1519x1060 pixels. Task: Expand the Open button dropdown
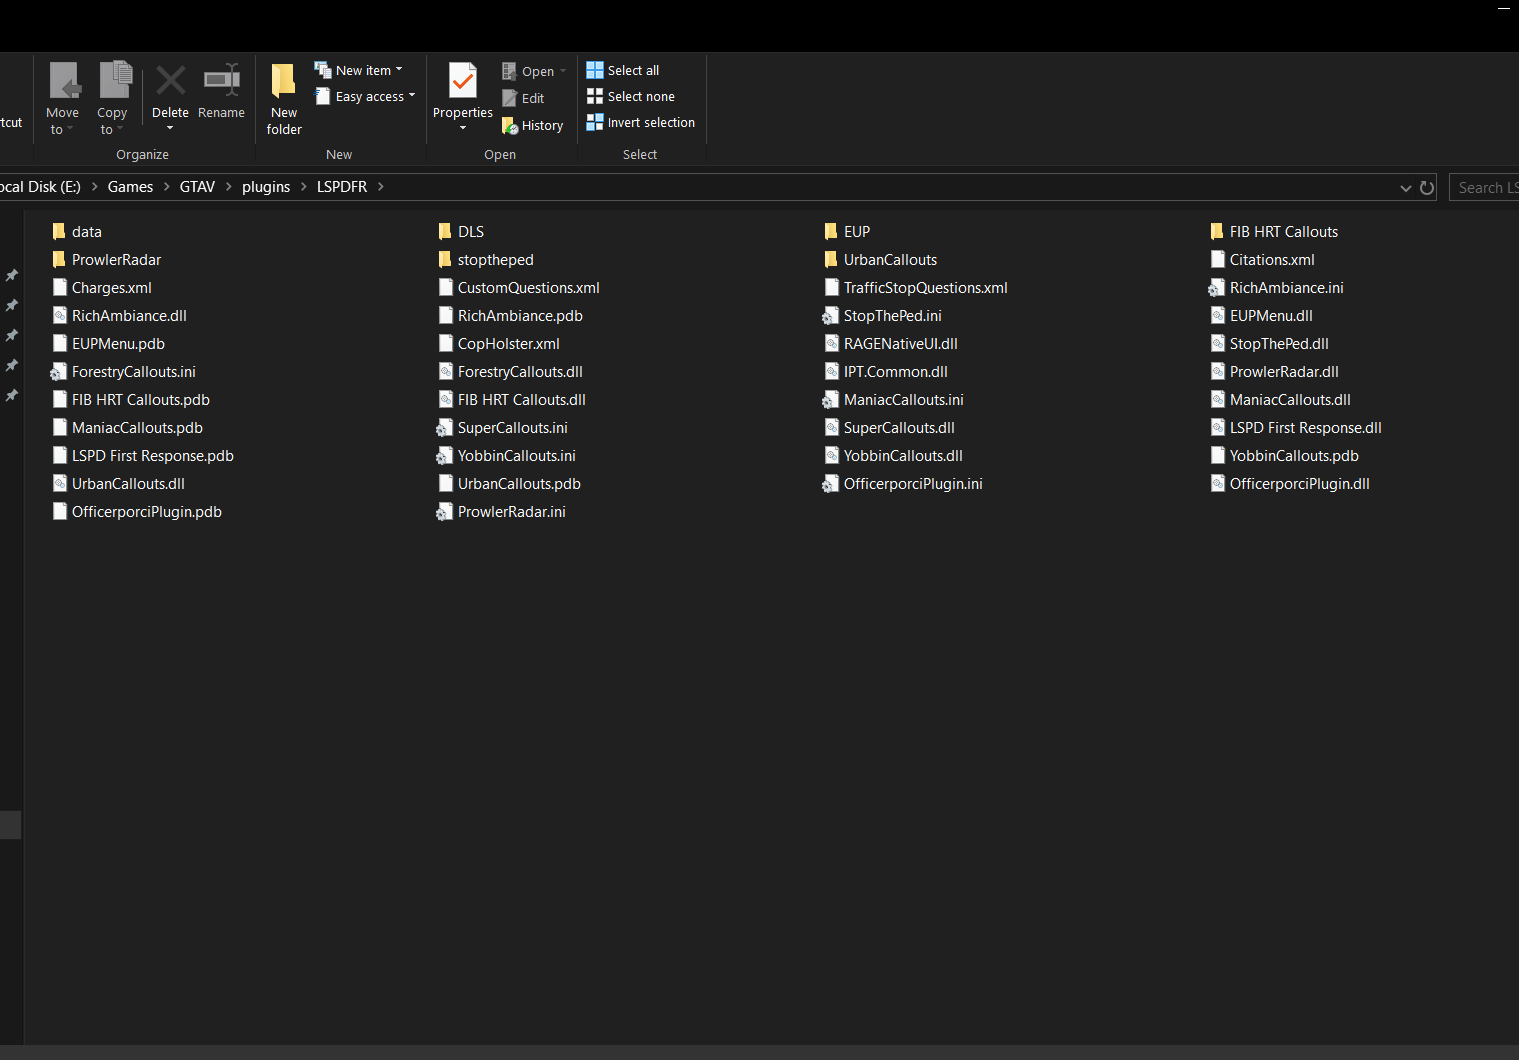coord(563,71)
